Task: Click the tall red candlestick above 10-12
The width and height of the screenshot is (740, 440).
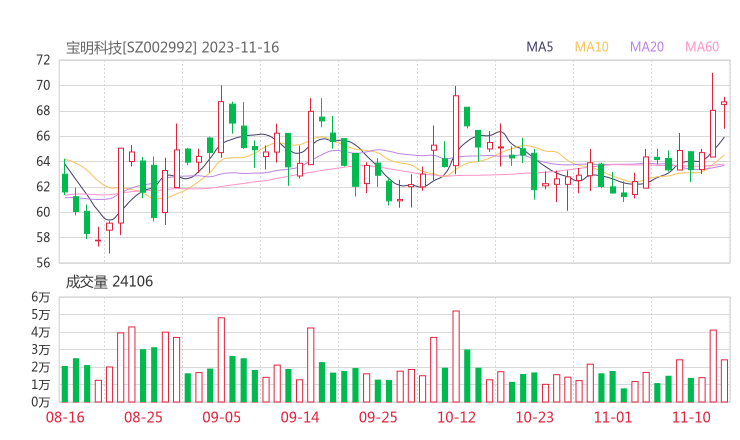Action: (x=456, y=130)
